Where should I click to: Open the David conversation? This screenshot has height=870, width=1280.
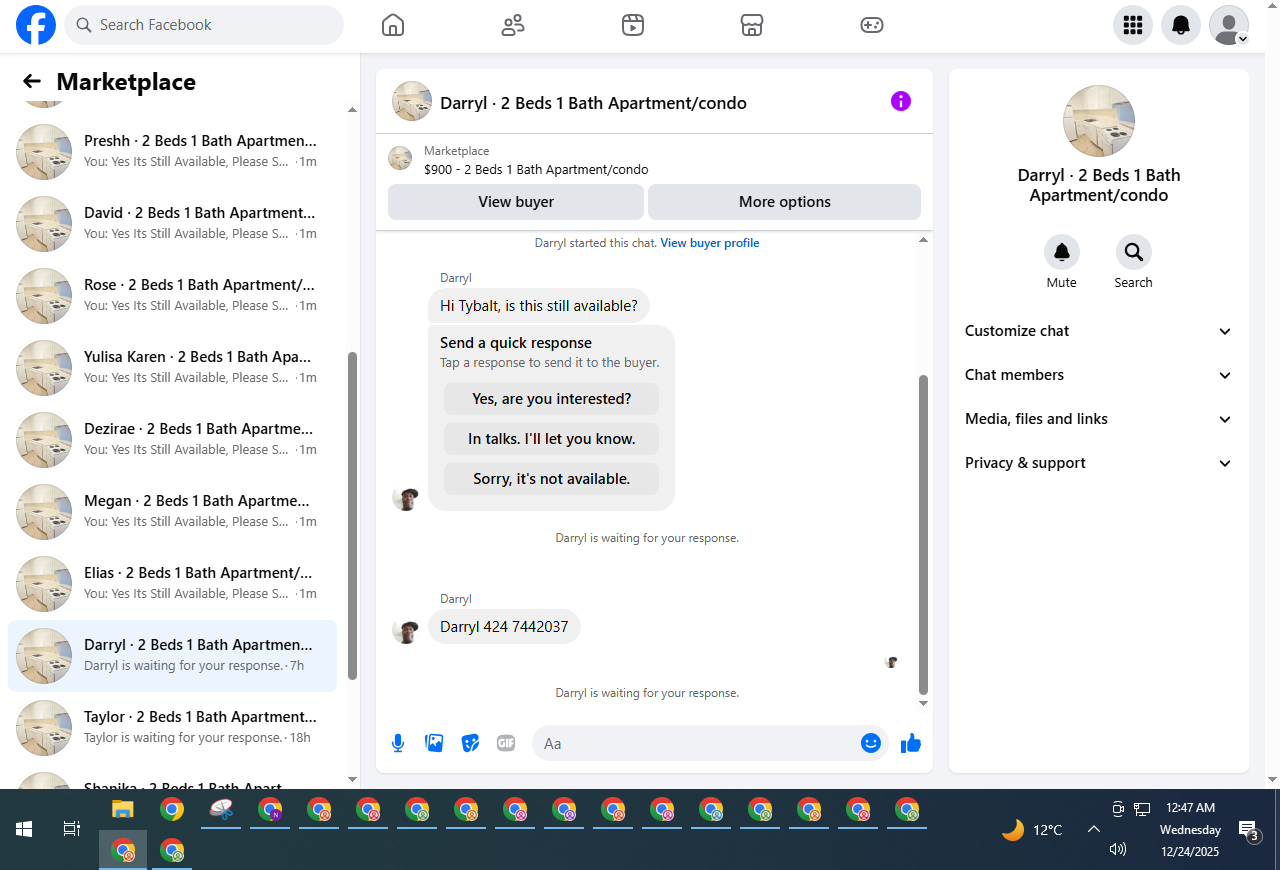coord(172,224)
